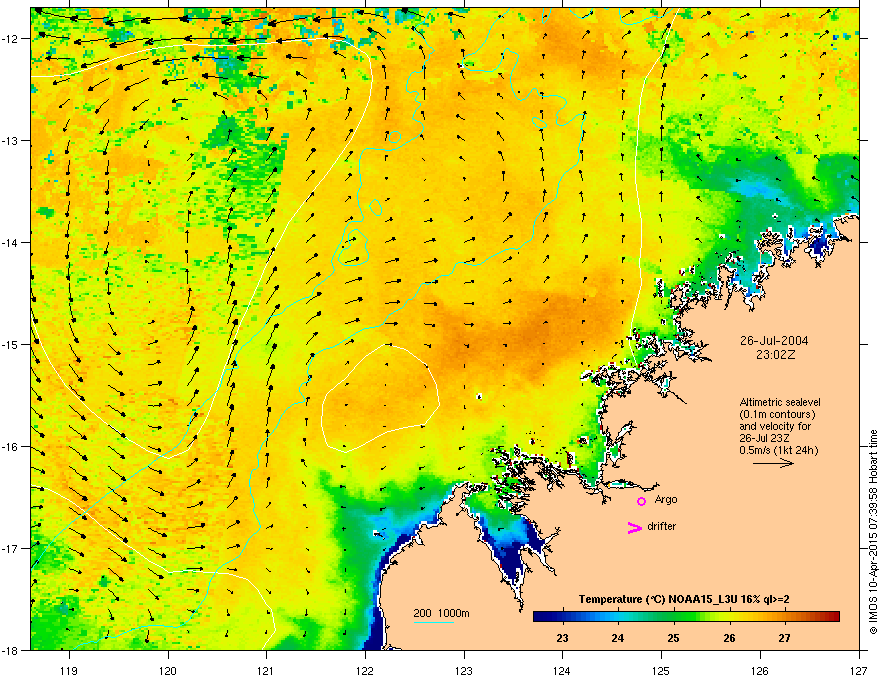Click longitude axis label 125

pyautogui.click(x=661, y=670)
